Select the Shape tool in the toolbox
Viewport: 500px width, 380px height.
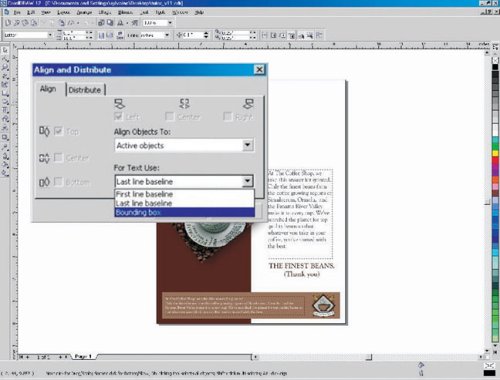(5, 59)
